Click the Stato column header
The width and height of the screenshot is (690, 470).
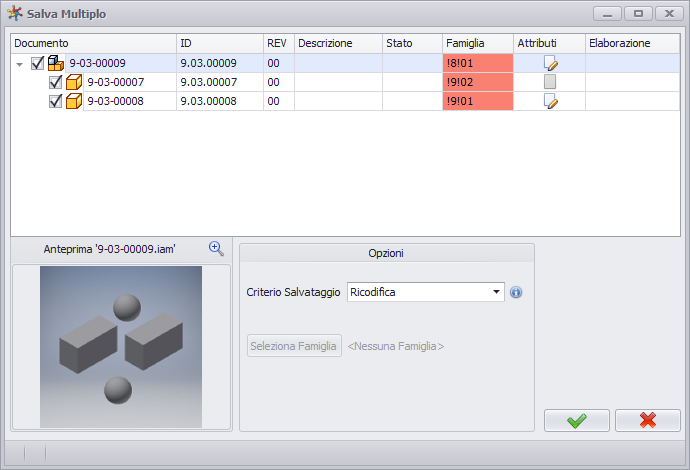point(412,44)
